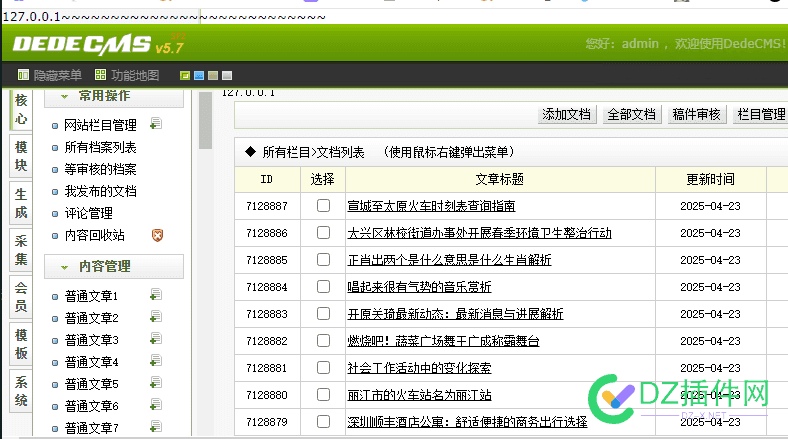Click the 稿件审核 button
The height and width of the screenshot is (439, 788).
pos(697,115)
